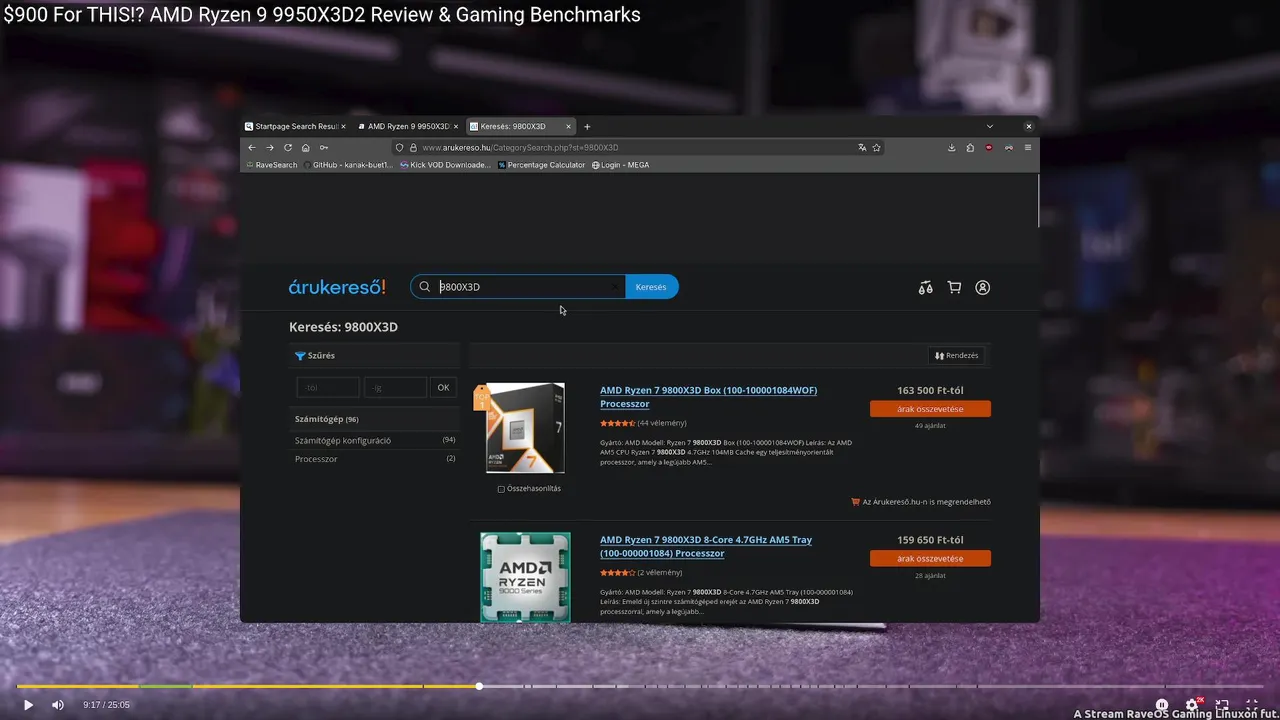
Task: Click Ryzen 7 9800X3D Box product image
Action: point(525,428)
